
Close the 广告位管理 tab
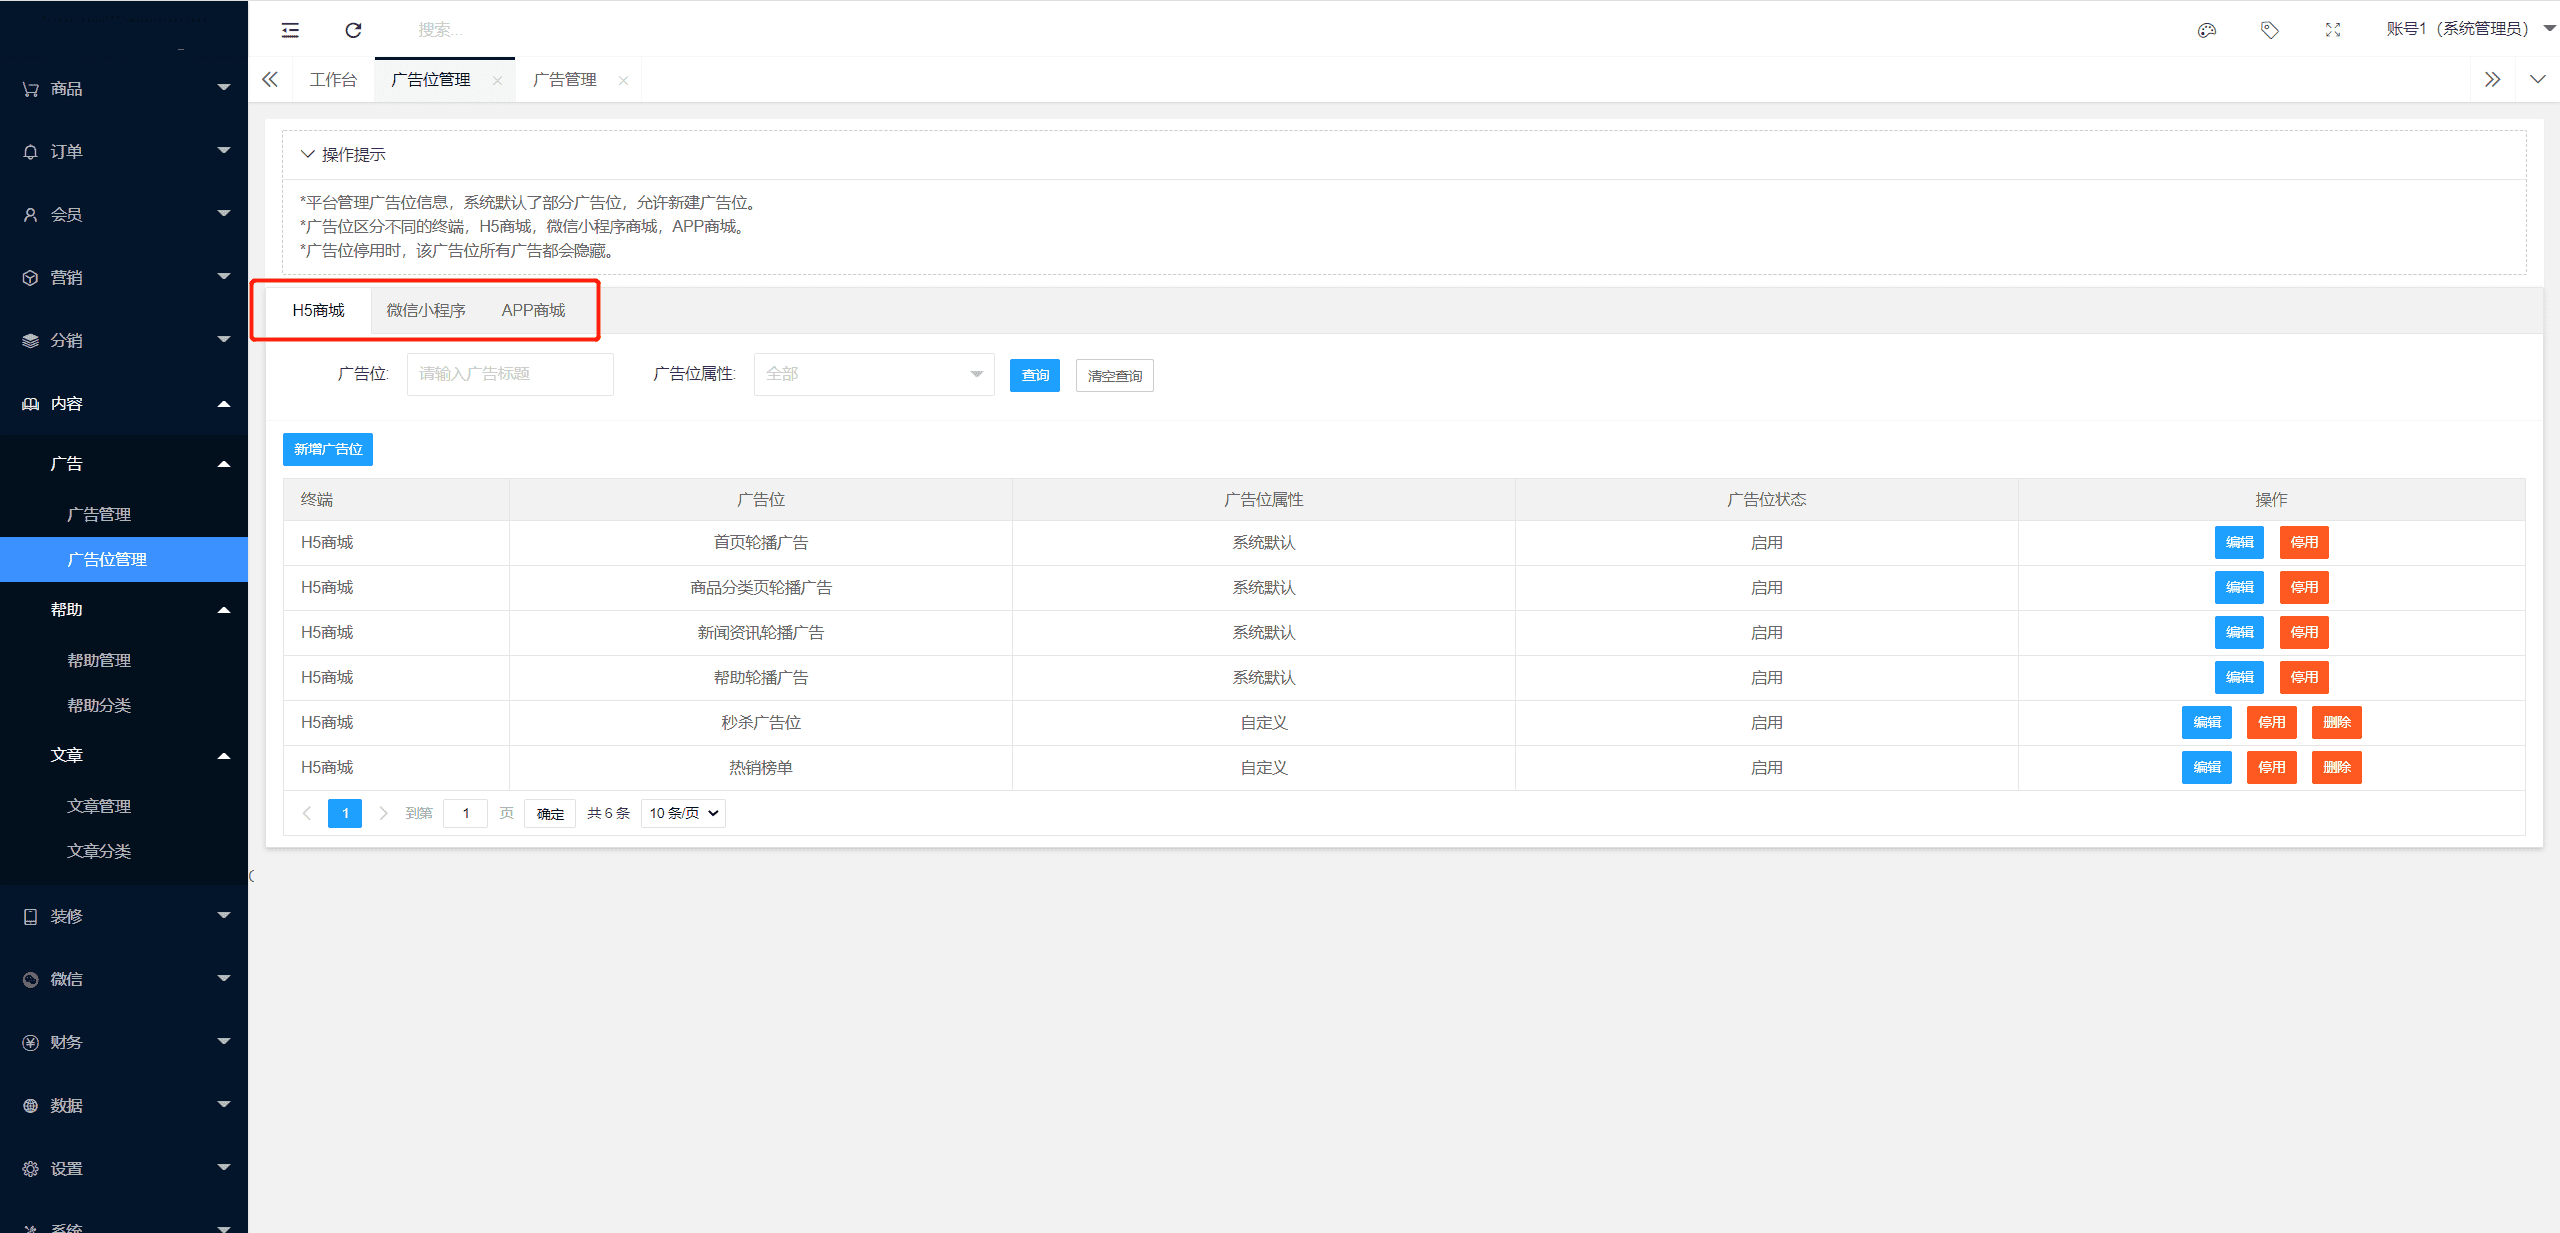pos(497,81)
